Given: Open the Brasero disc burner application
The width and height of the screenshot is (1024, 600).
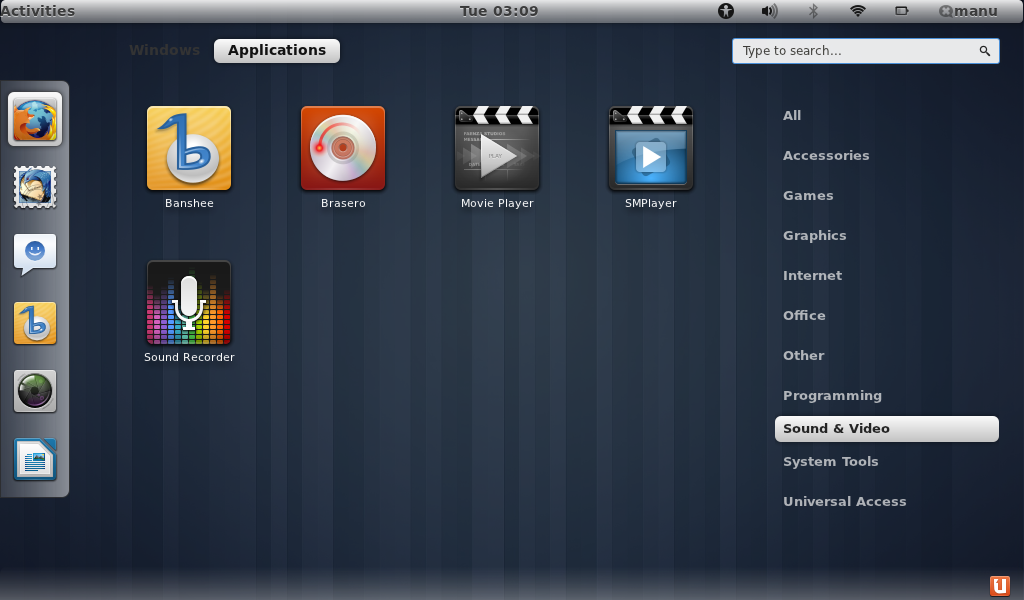Looking at the screenshot, I should pyautogui.click(x=343, y=148).
